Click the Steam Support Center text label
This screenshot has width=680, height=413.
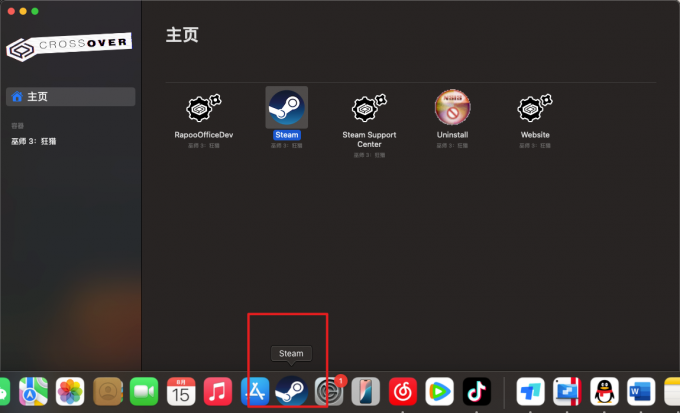coord(369,139)
